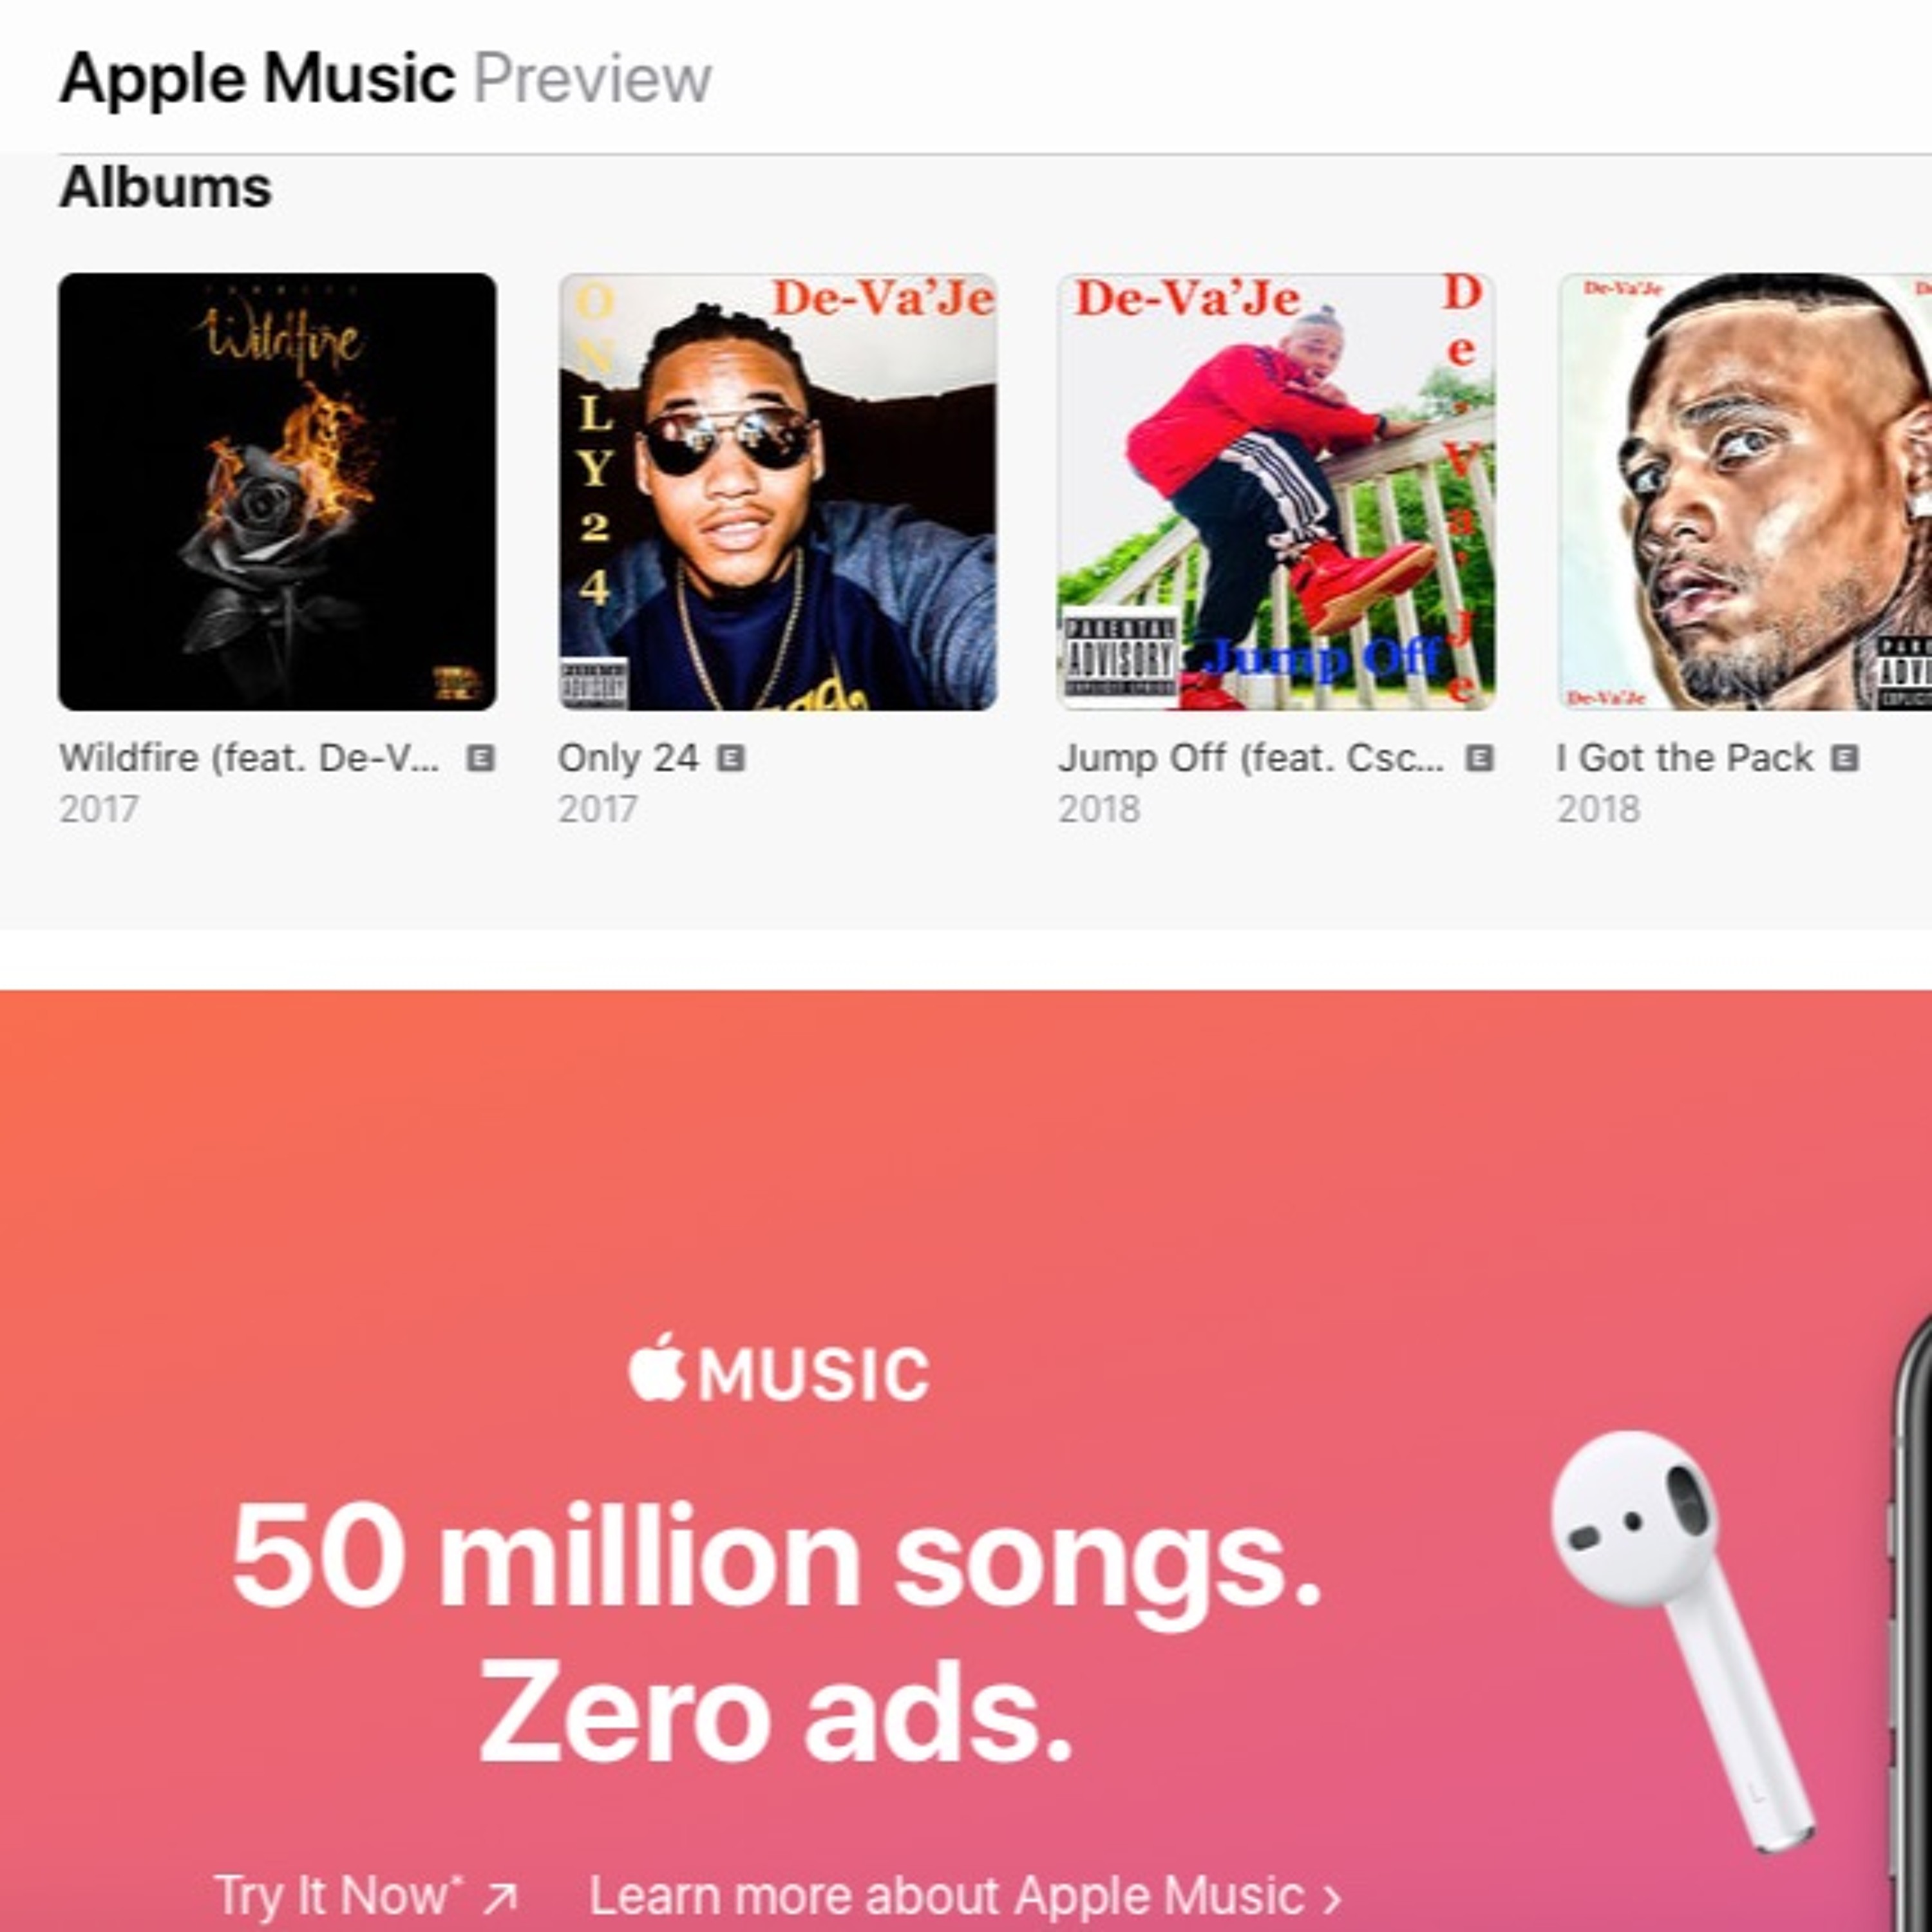1932x1932 pixels.
Task: Select the Only 24 album title text
Action: [x=628, y=758]
